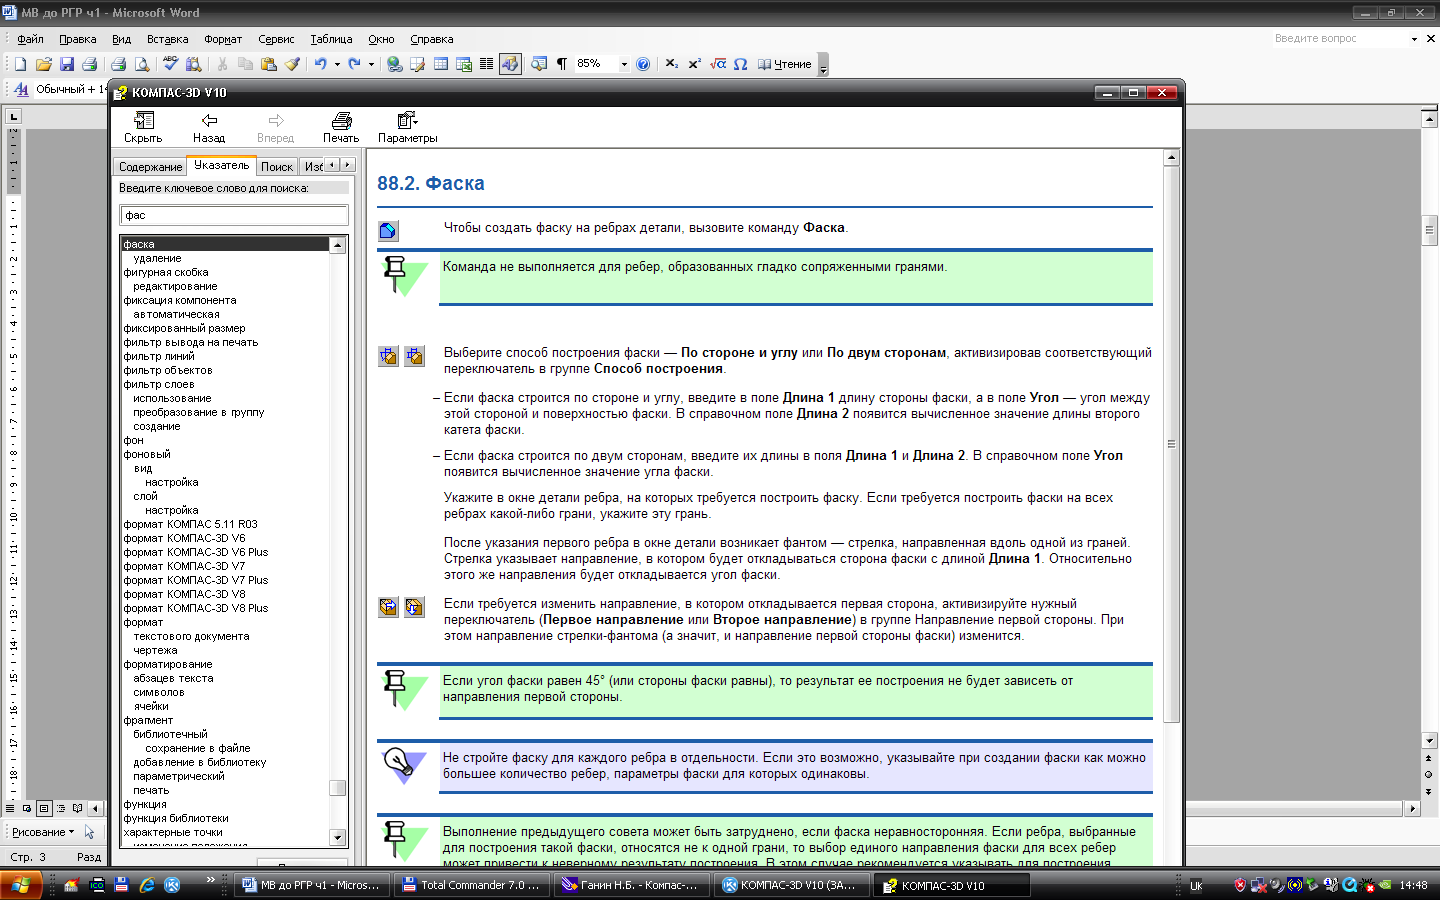Insert a symbol with Omega icon

[x=741, y=64]
